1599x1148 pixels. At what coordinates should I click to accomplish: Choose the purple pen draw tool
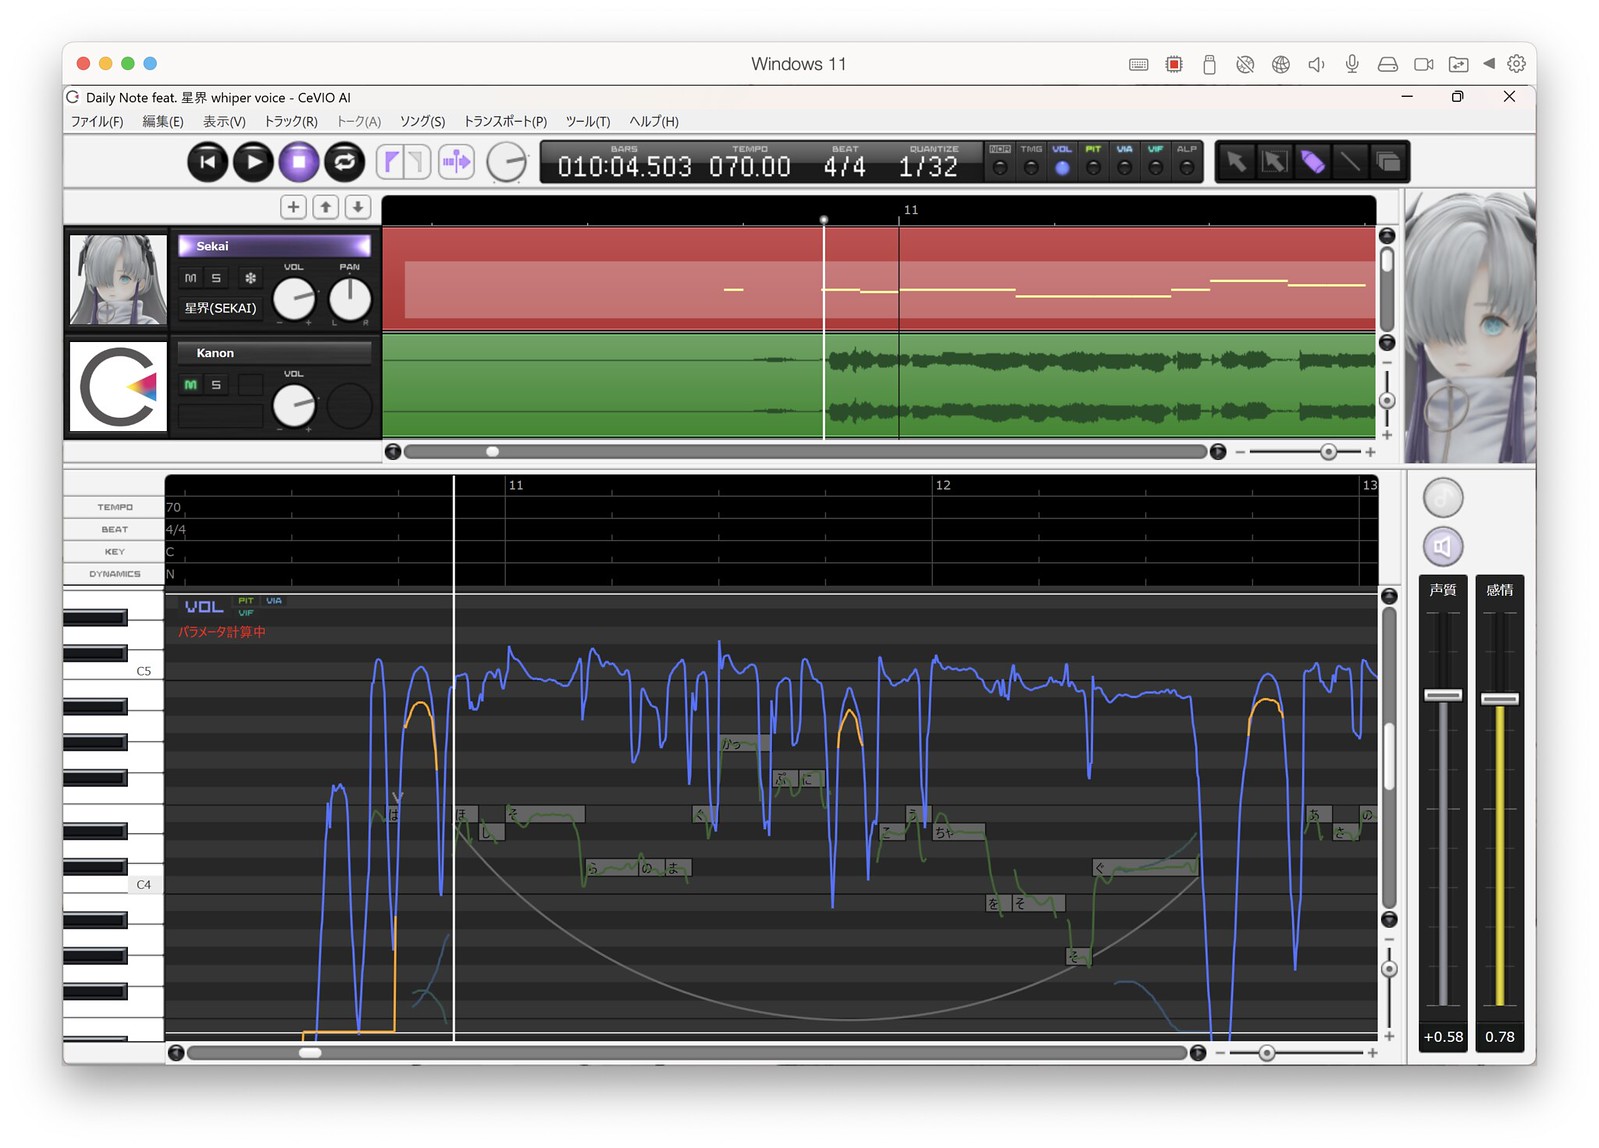(x=1312, y=162)
